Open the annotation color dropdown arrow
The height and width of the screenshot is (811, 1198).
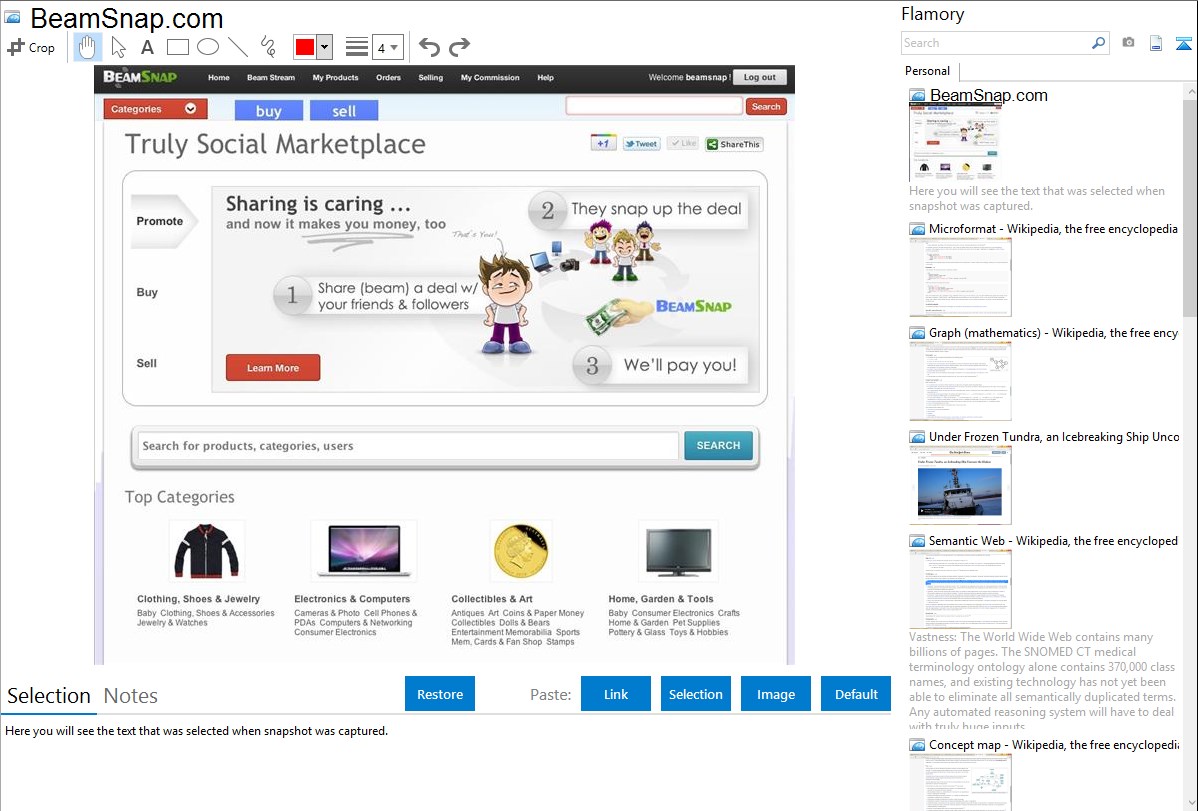tap(325, 47)
